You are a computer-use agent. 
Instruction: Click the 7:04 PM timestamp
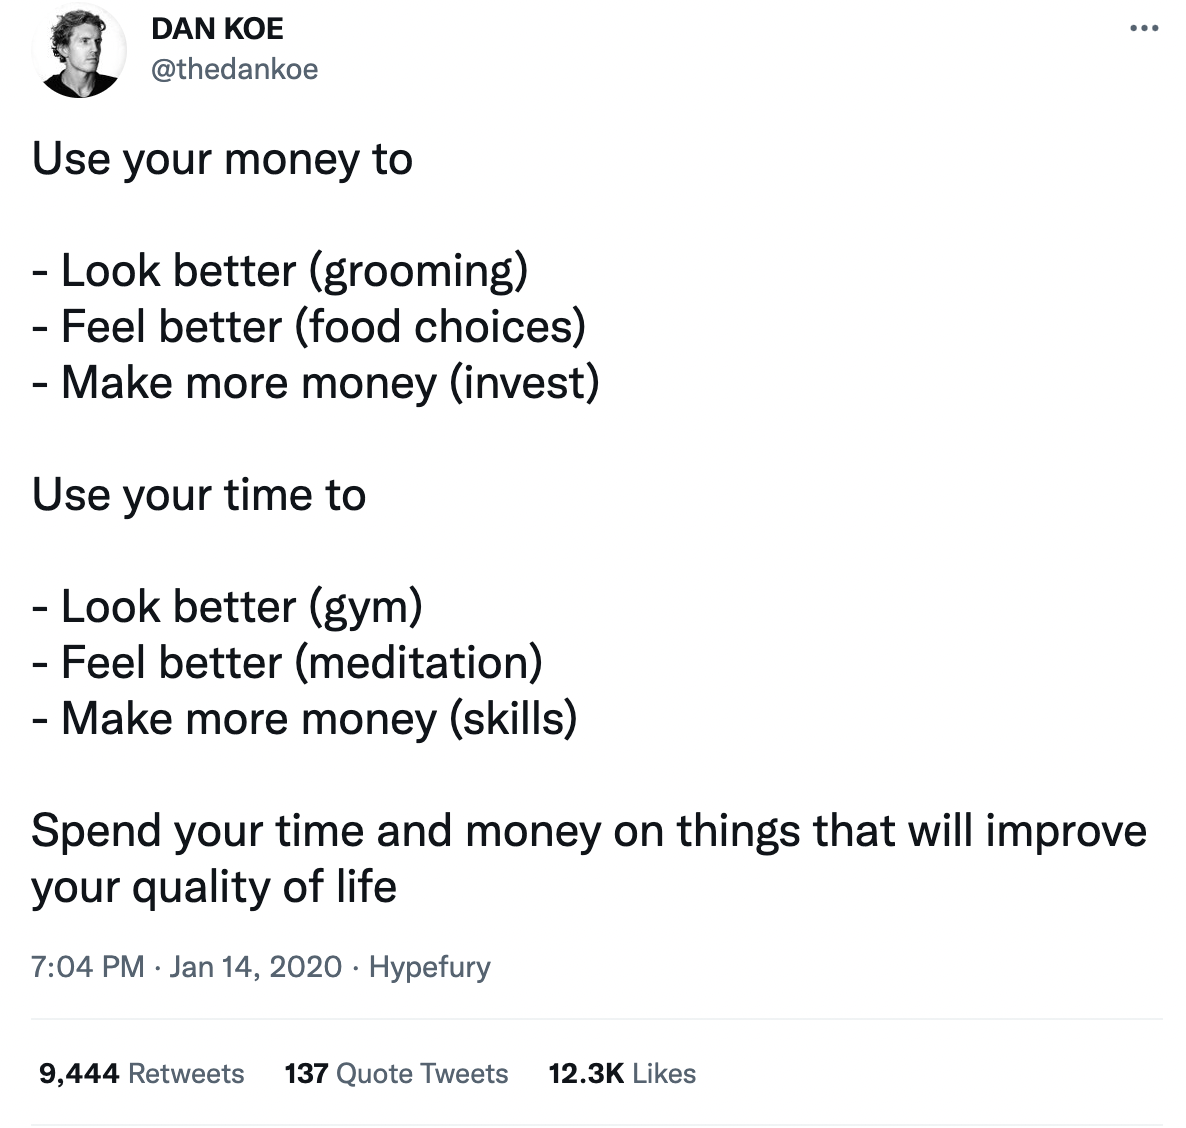click(x=88, y=967)
